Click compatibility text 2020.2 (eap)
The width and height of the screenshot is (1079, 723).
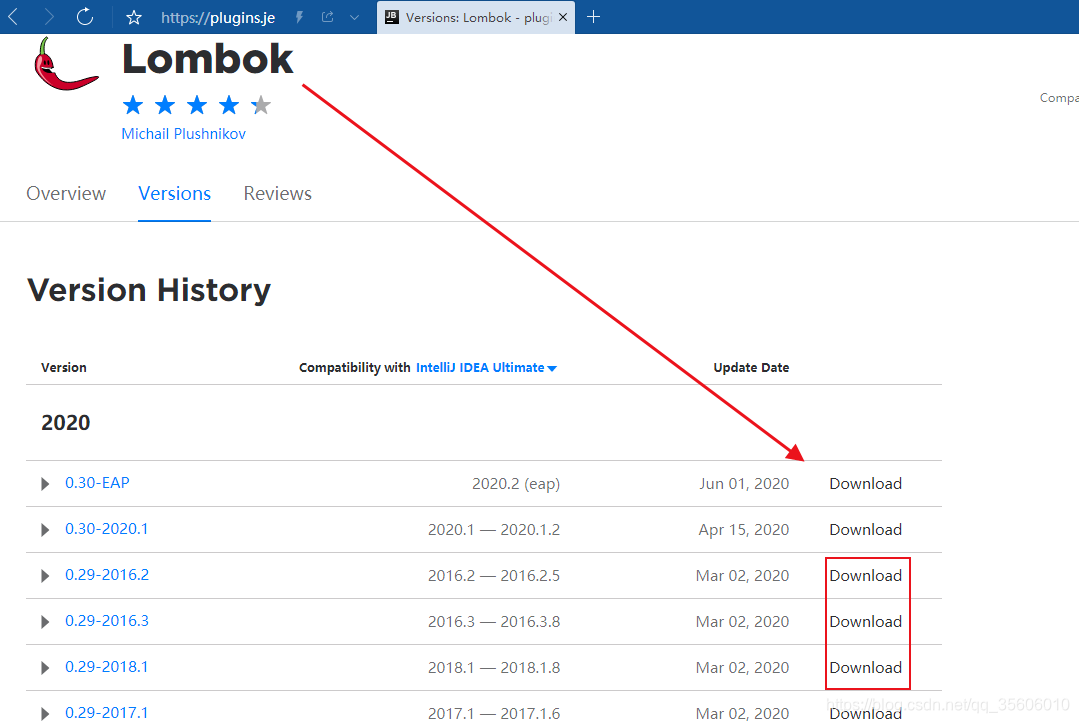(x=515, y=484)
